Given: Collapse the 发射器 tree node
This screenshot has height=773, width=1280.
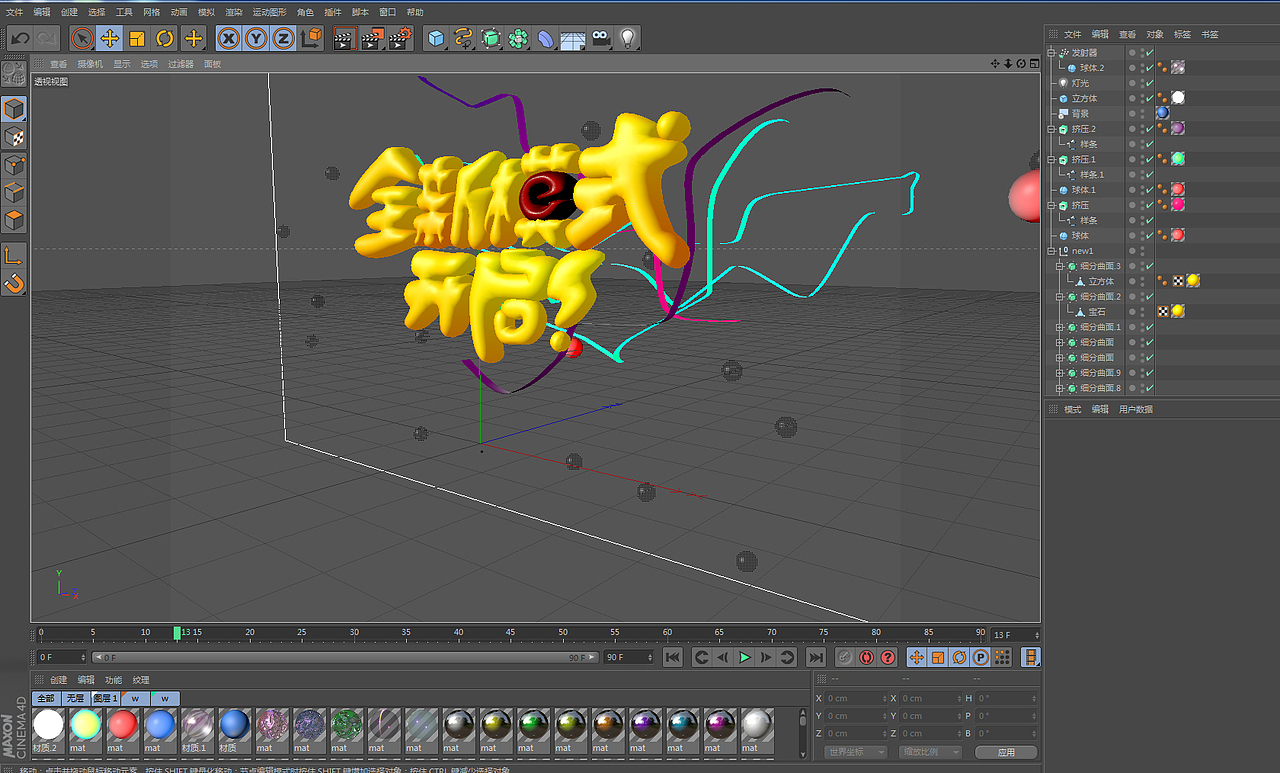Looking at the screenshot, I should coord(1052,53).
